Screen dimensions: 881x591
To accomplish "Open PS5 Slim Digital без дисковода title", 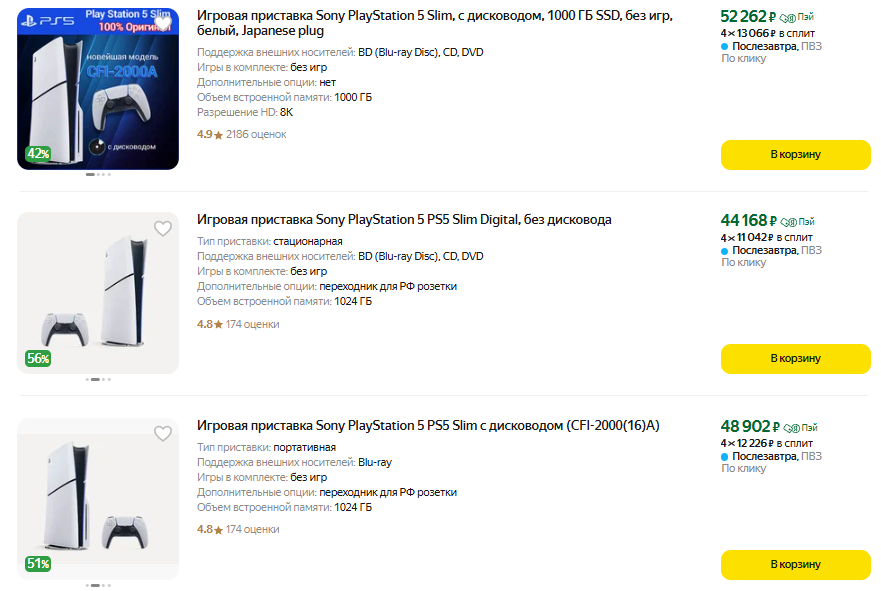I will pyautogui.click(x=404, y=220).
